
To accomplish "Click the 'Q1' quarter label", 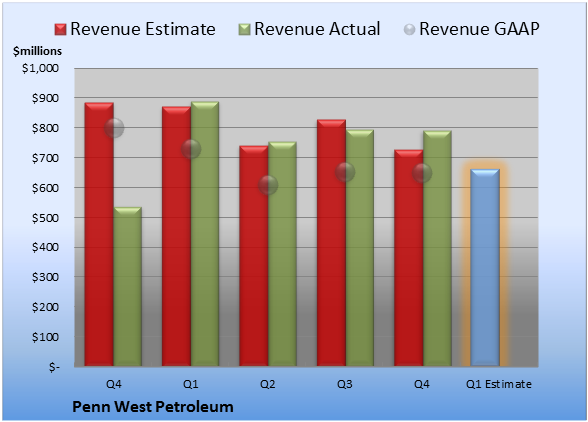I will click(190, 384).
